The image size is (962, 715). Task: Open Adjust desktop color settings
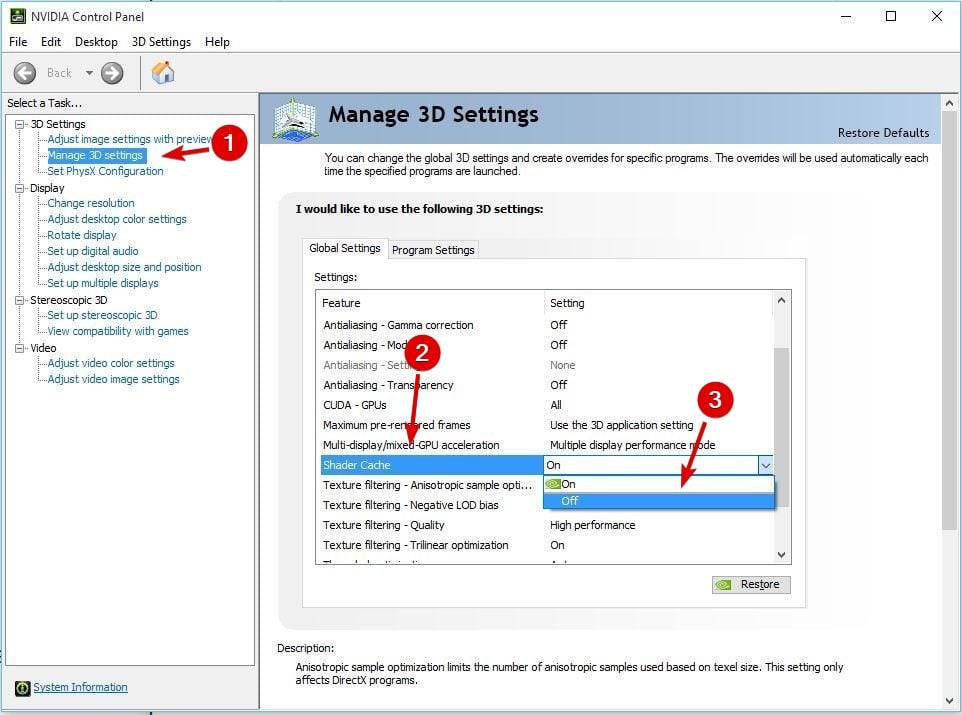pyautogui.click(x=117, y=219)
